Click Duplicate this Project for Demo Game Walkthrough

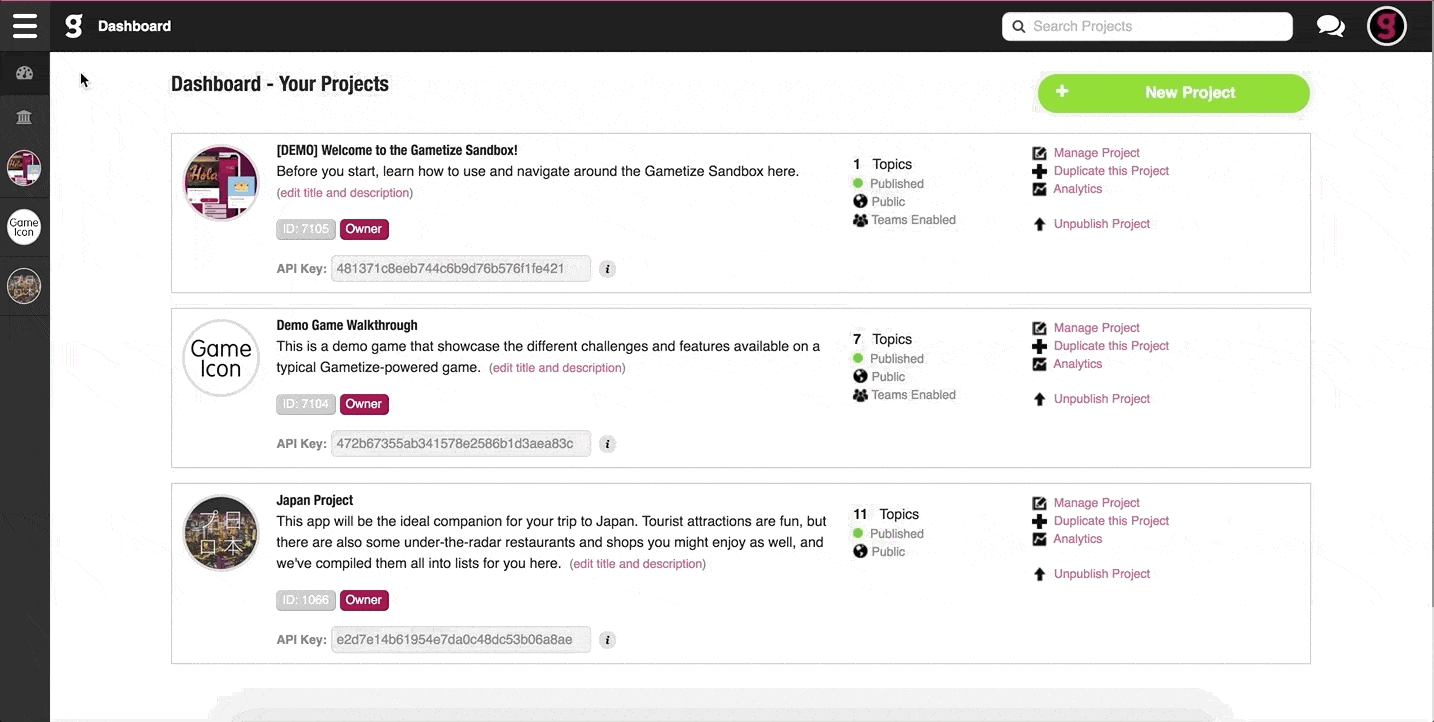1111,346
